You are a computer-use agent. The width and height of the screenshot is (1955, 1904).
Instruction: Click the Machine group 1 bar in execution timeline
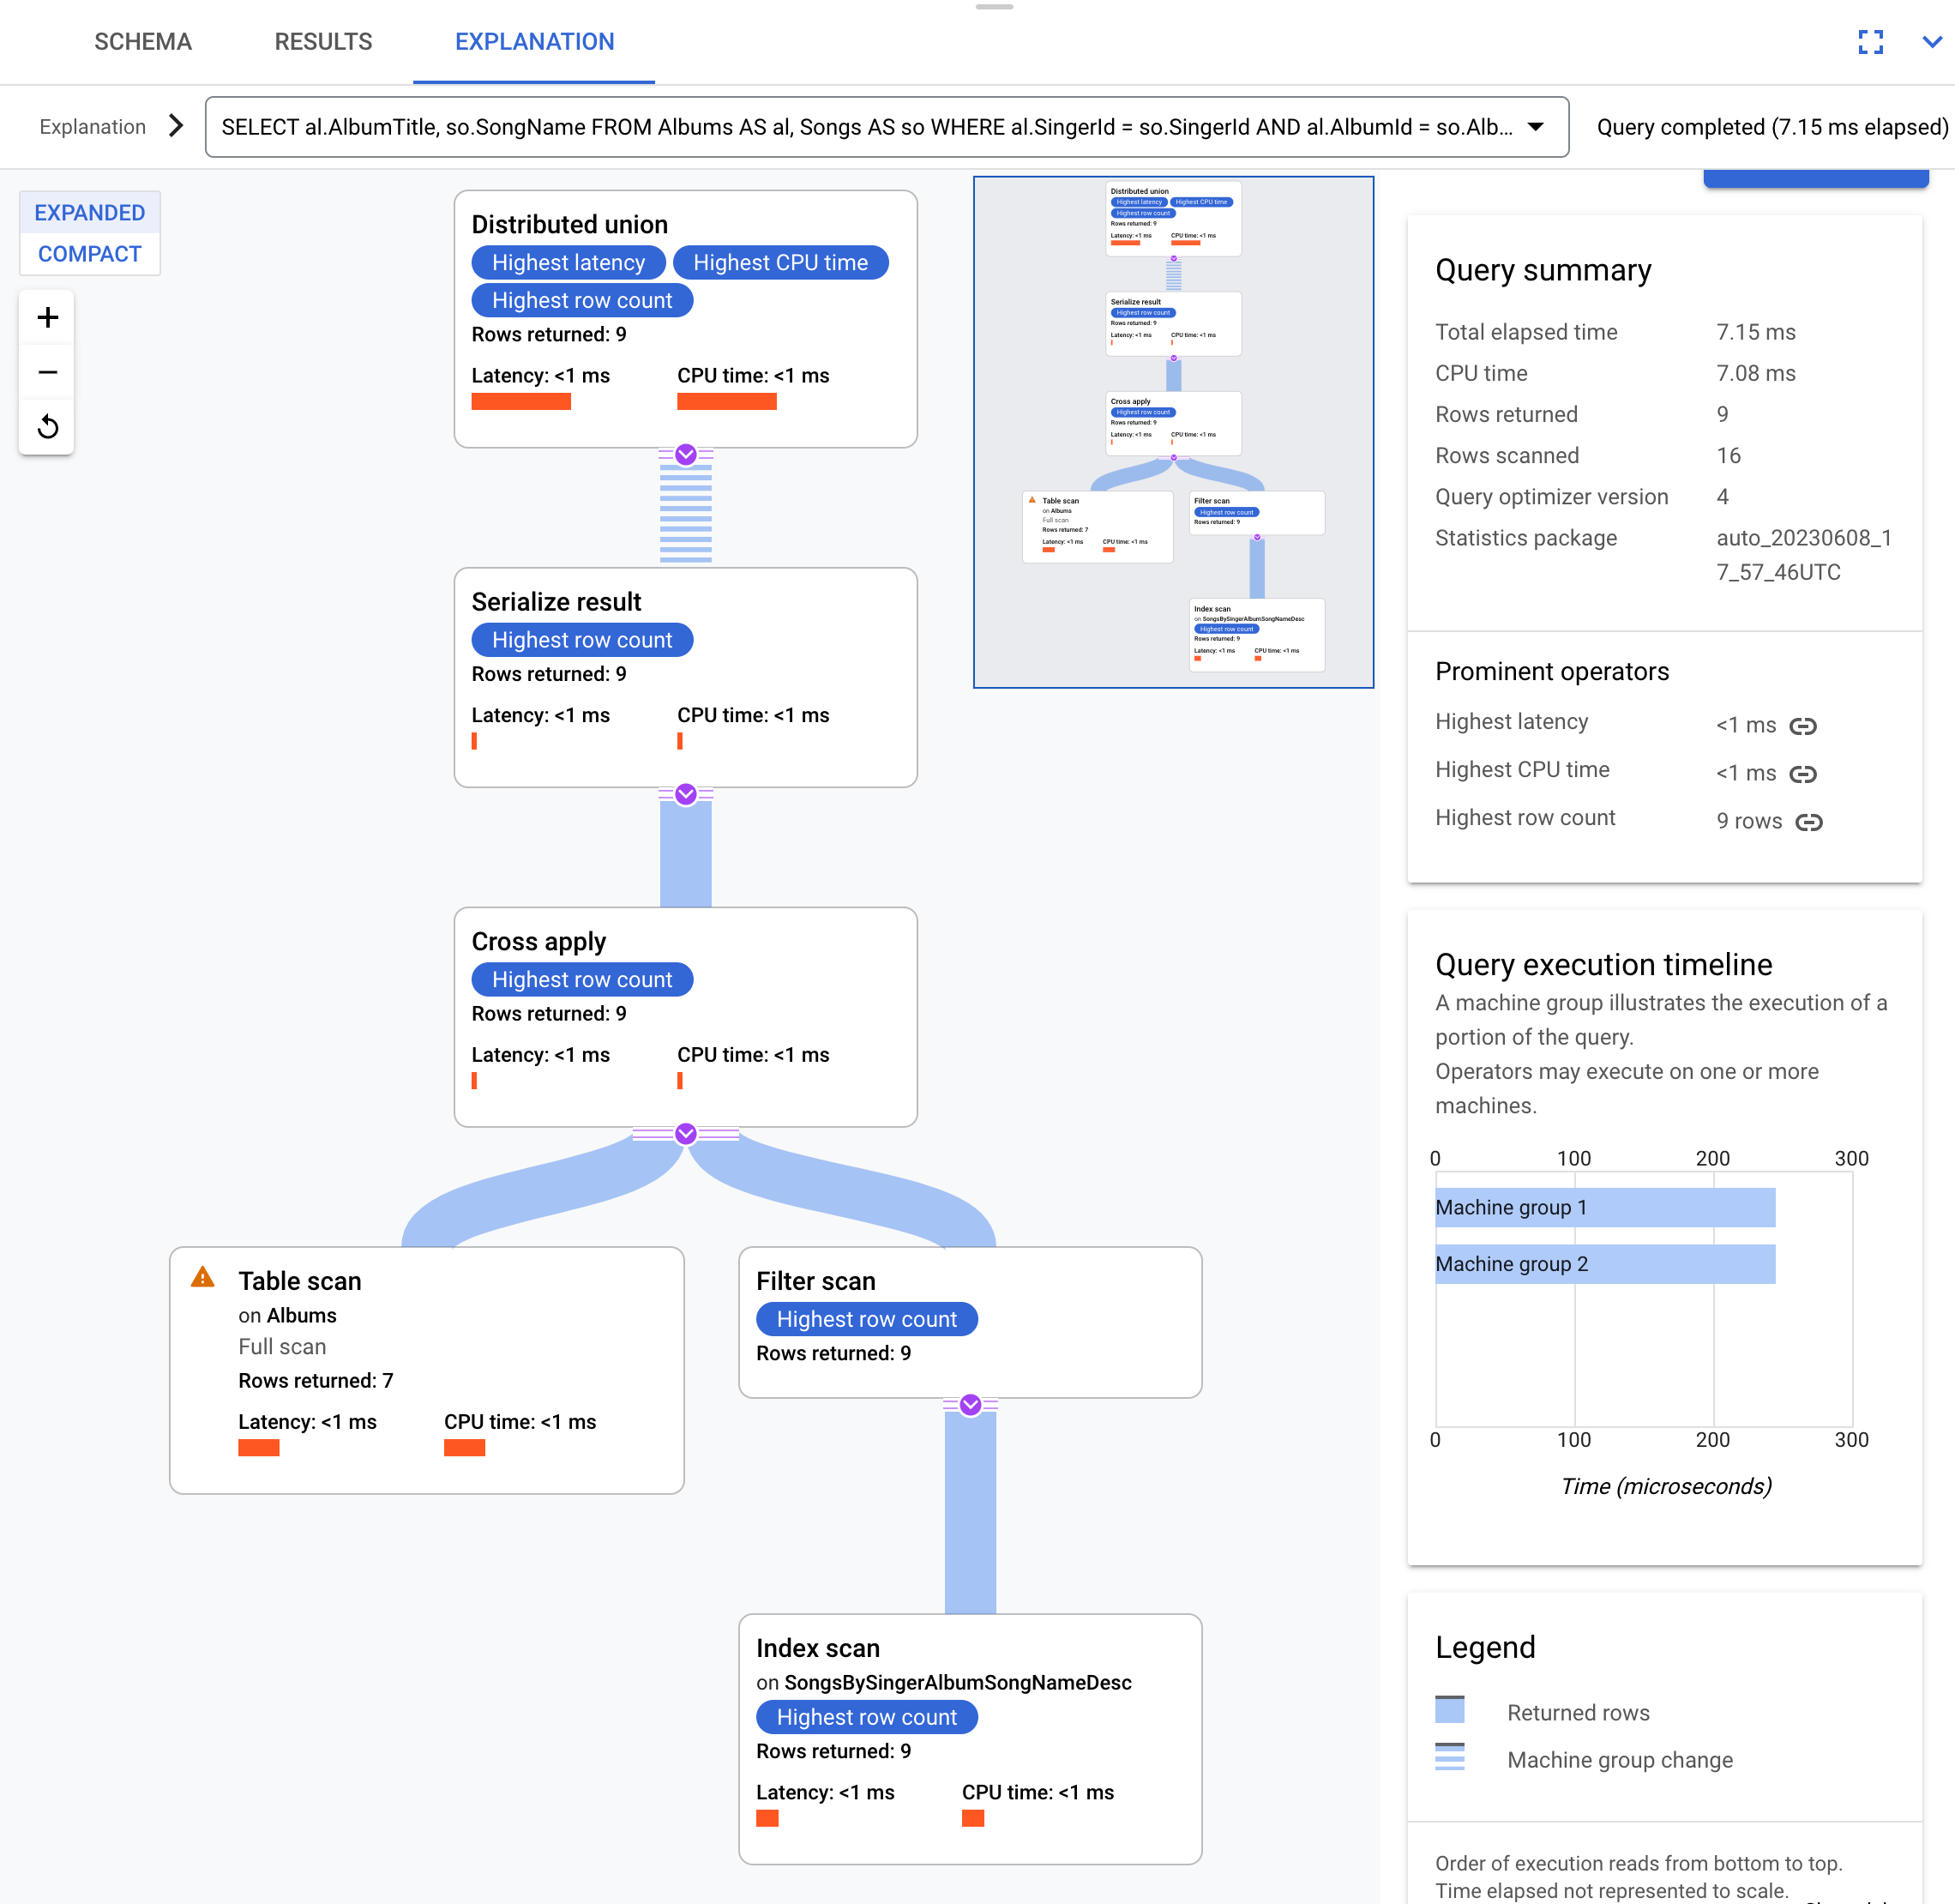[x=1606, y=1208]
